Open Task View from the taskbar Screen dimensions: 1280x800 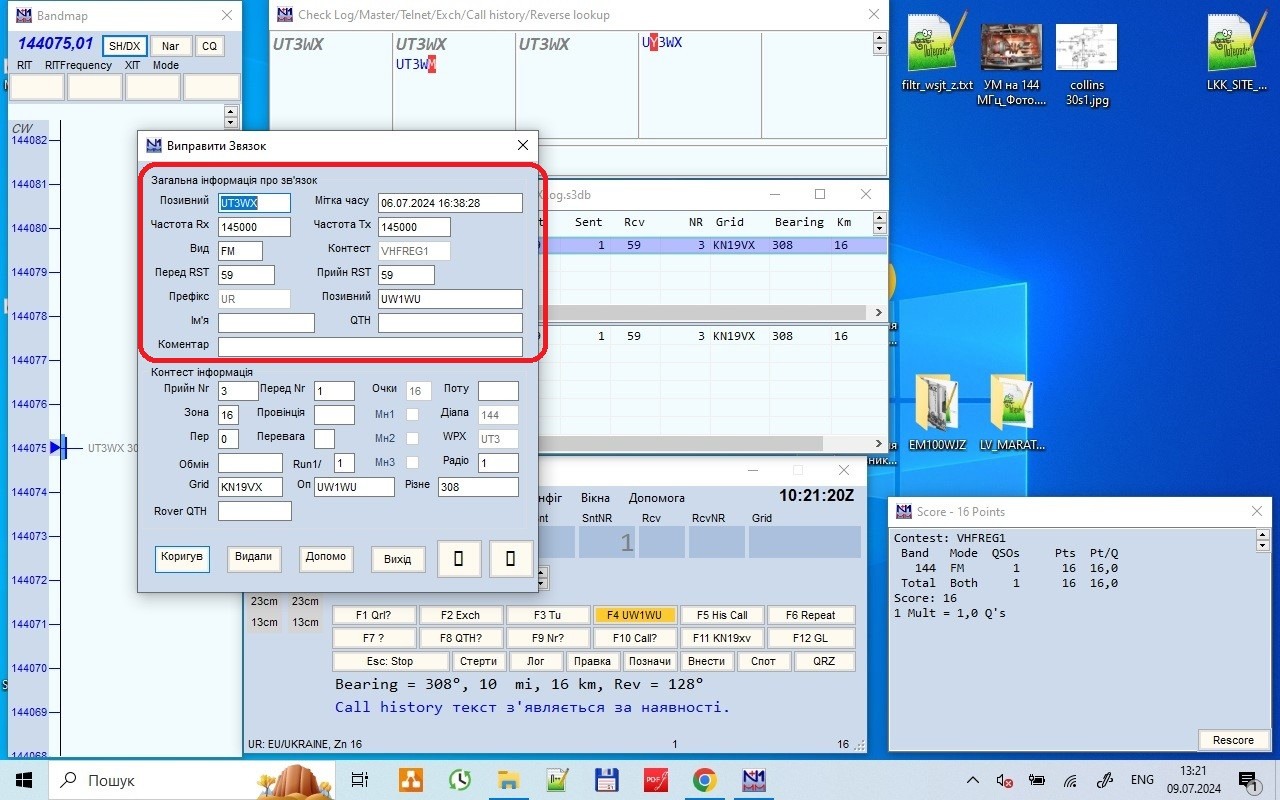(360, 780)
